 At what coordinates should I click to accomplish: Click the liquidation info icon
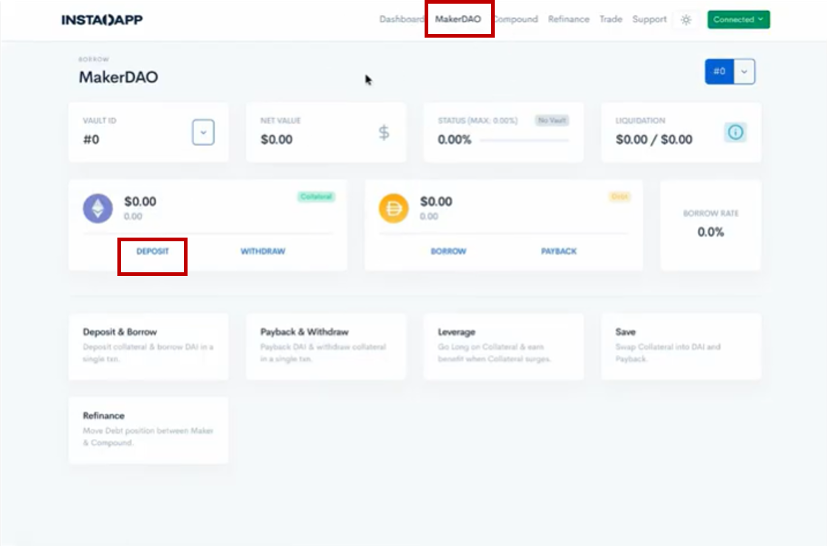(x=735, y=132)
